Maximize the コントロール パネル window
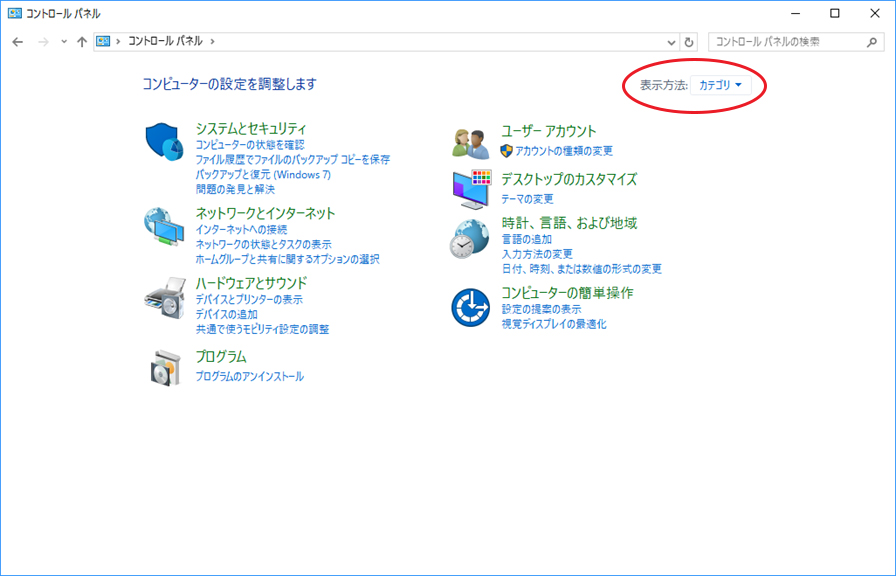Viewport: 896px width, 576px height. coord(835,13)
